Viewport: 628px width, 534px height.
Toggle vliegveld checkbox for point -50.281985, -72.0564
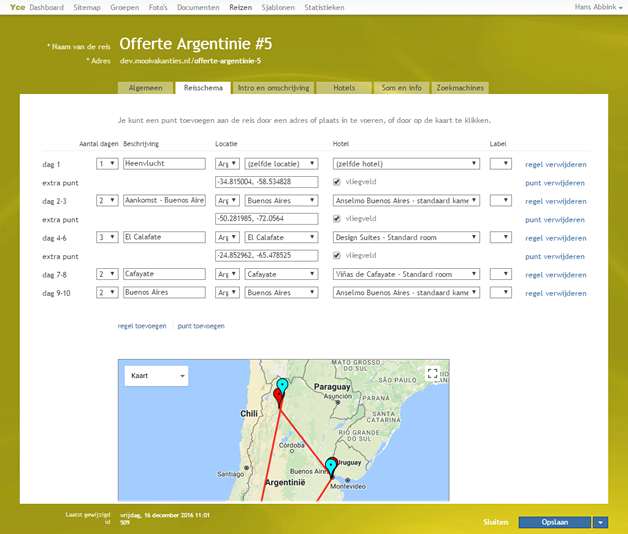[337, 219]
